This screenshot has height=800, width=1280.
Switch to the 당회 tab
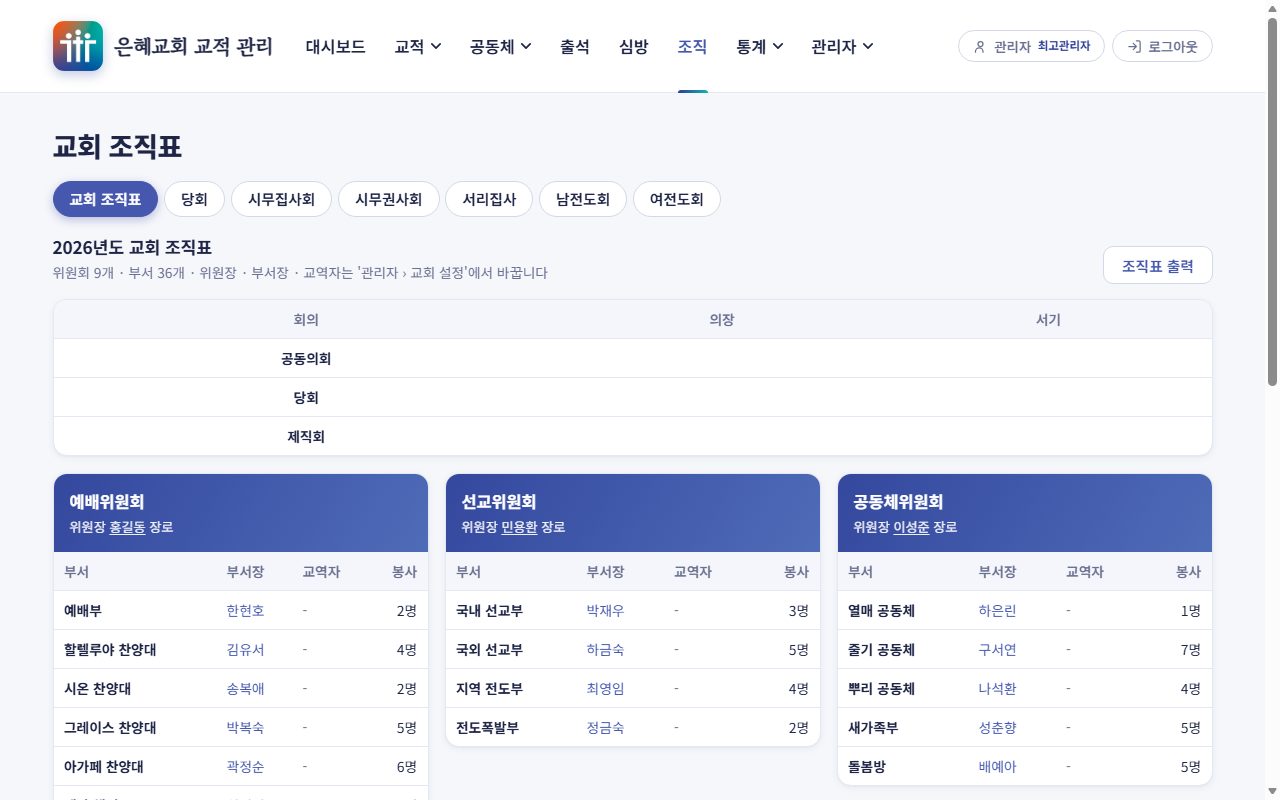[x=194, y=199]
